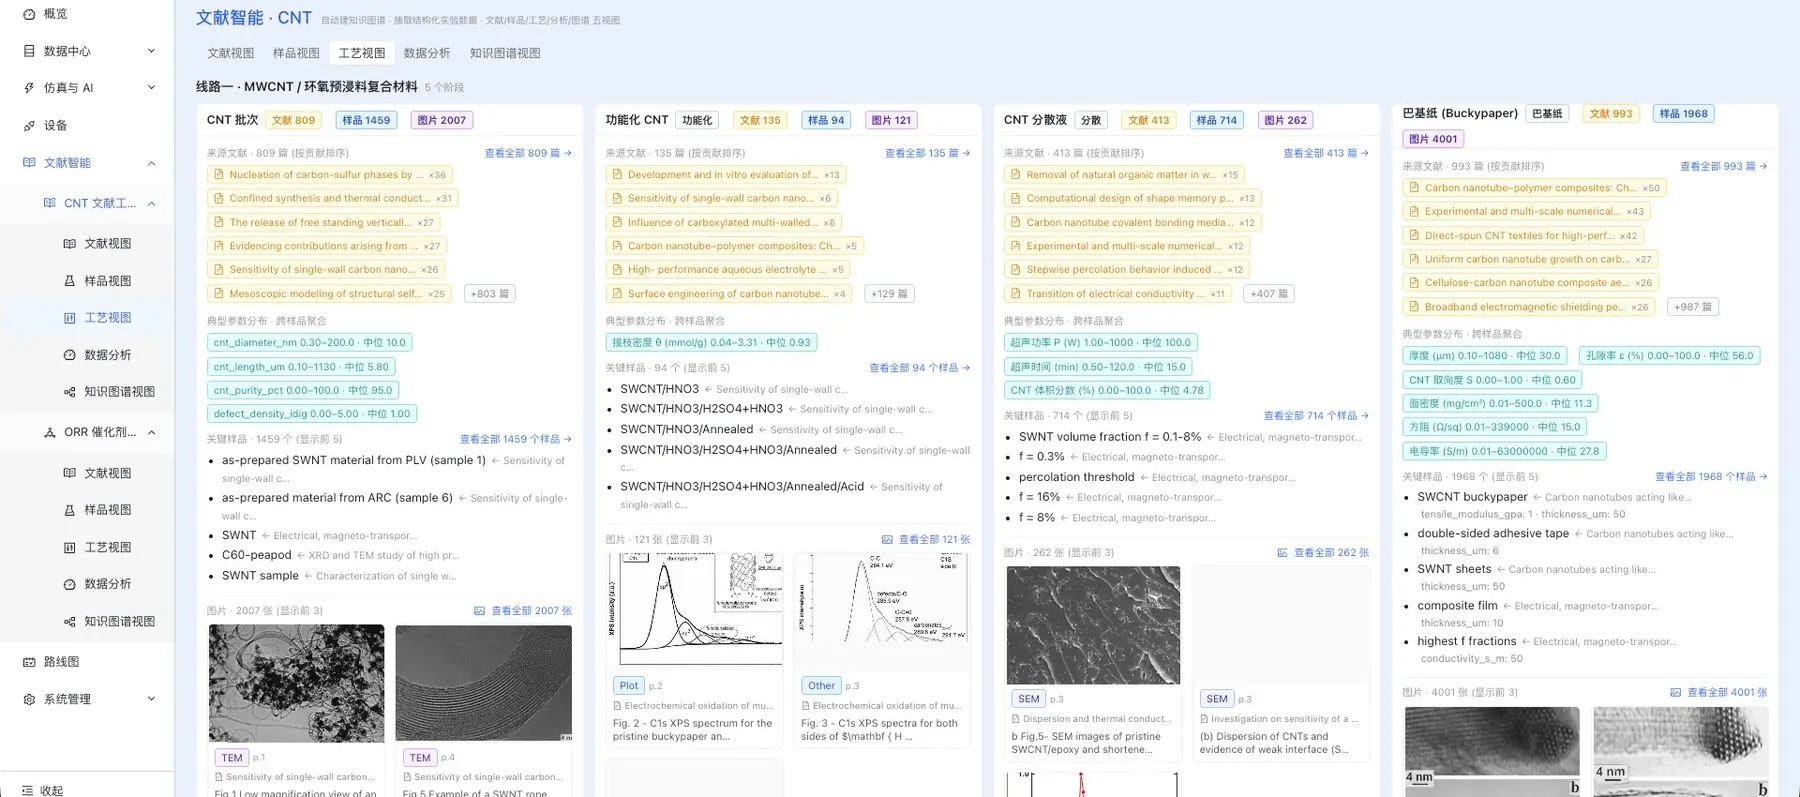Collapse the CNT 文献工... submenu chevron
Image resolution: width=1800 pixels, height=797 pixels.
pos(152,204)
